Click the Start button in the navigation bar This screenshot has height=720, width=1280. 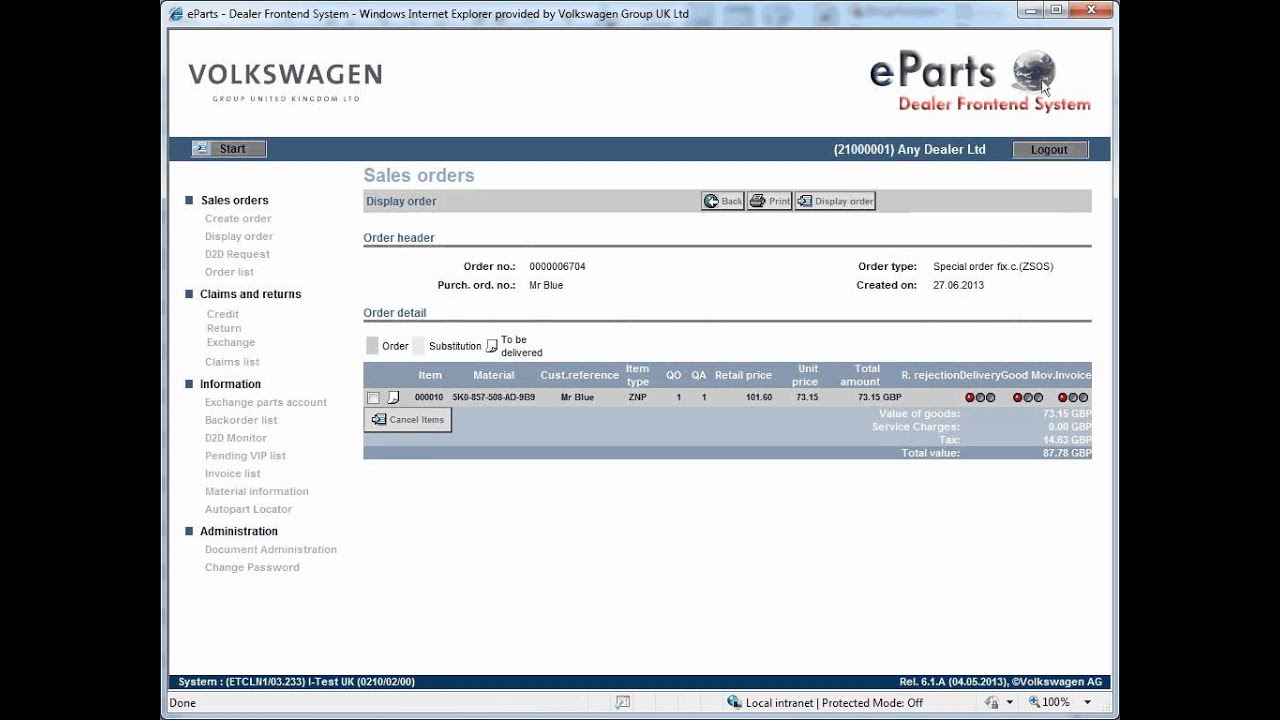pos(229,149)
